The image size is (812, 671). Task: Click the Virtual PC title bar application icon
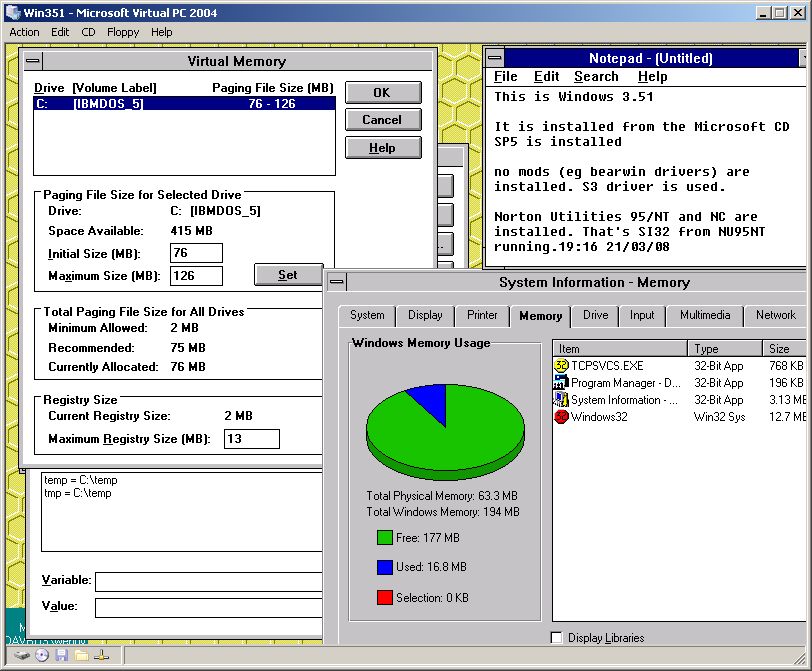(12, 12)
